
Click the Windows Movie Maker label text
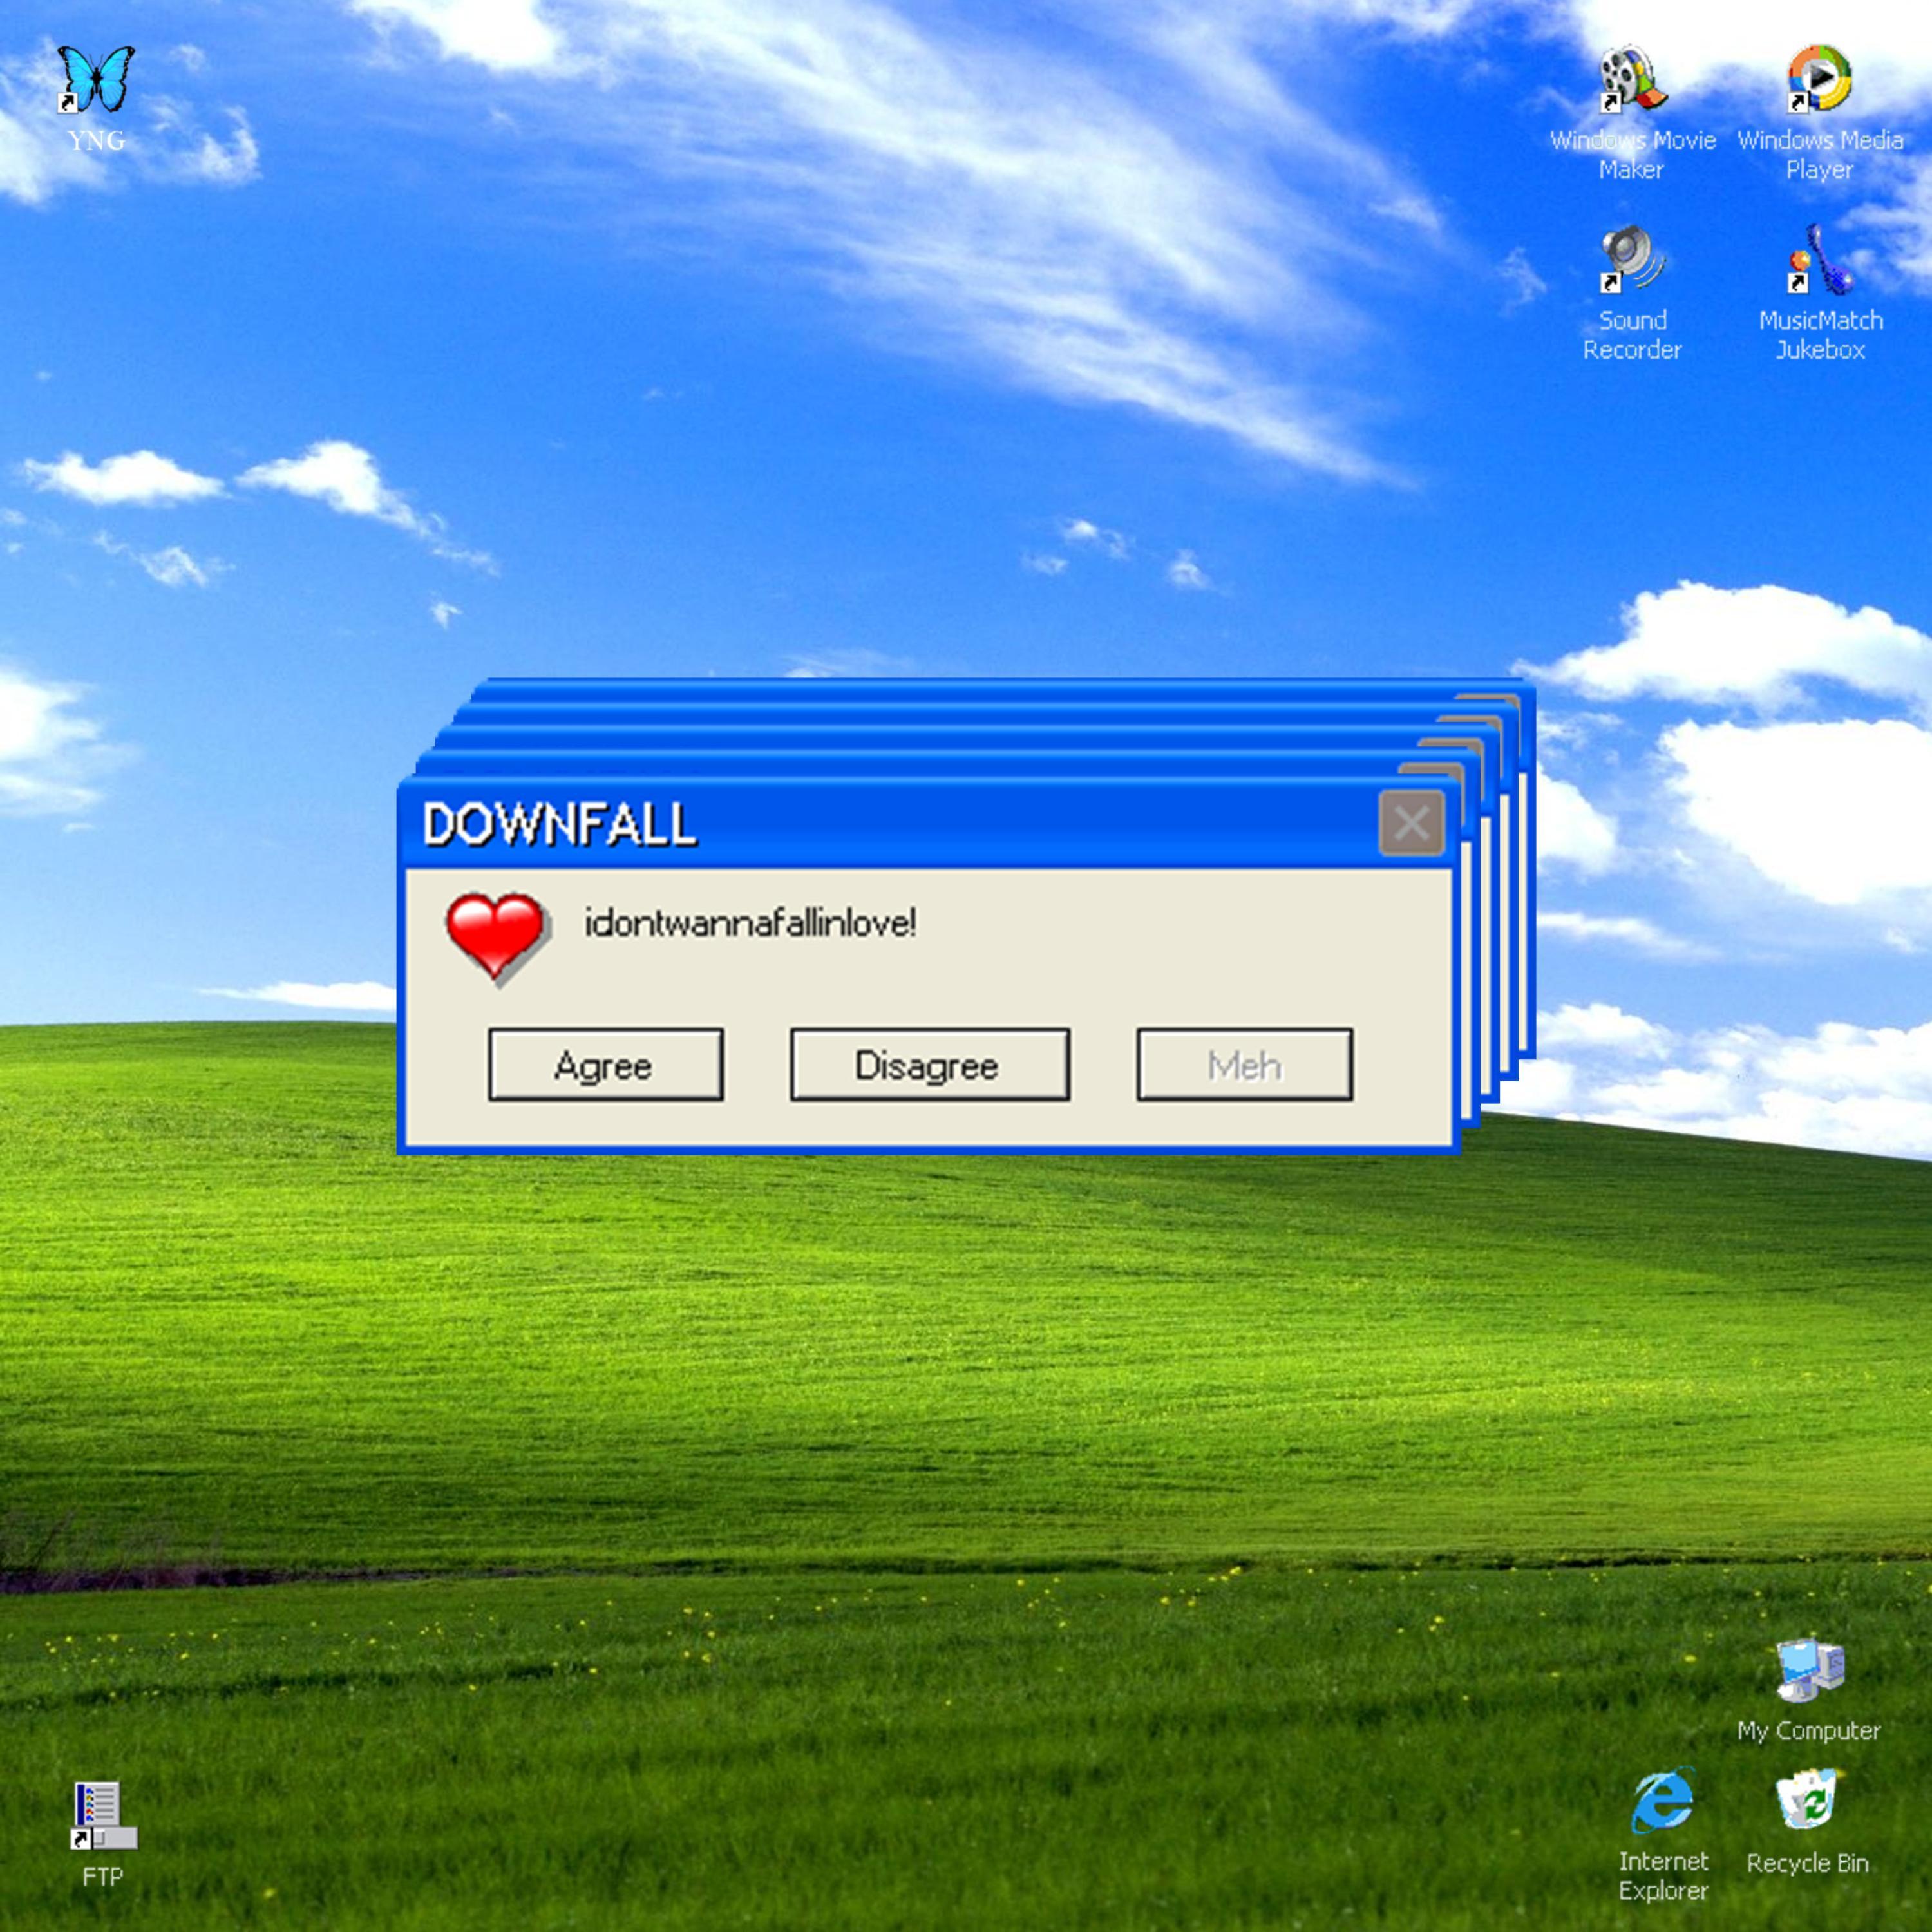[x=1632, y=155]
